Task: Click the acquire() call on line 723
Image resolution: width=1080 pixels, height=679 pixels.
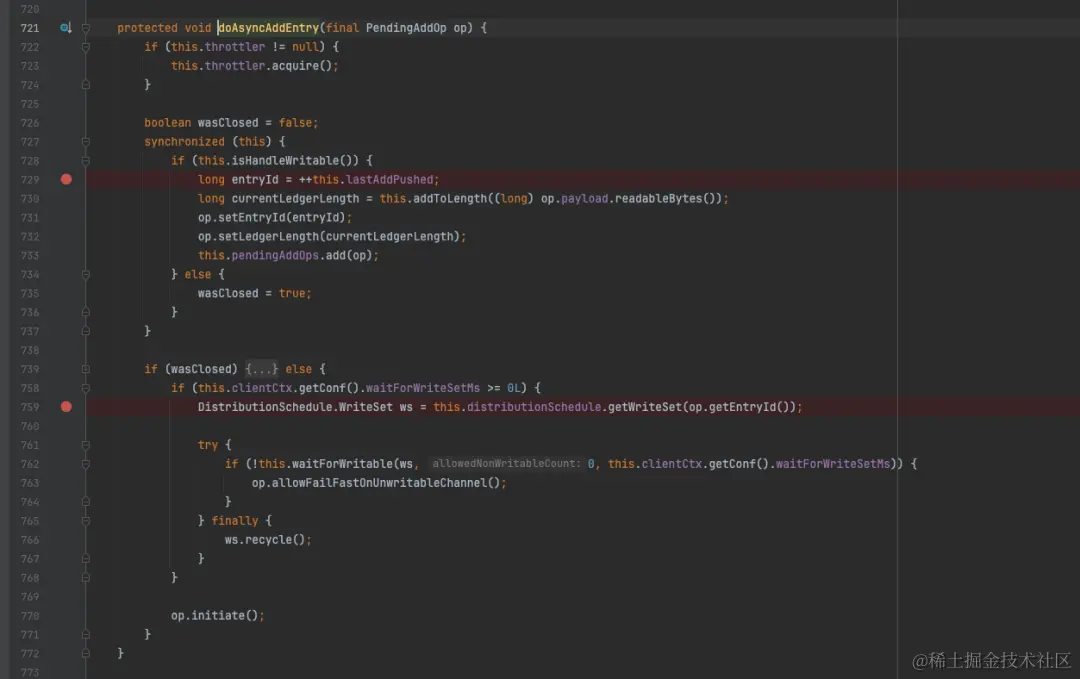Action: (x=302, y=65)
